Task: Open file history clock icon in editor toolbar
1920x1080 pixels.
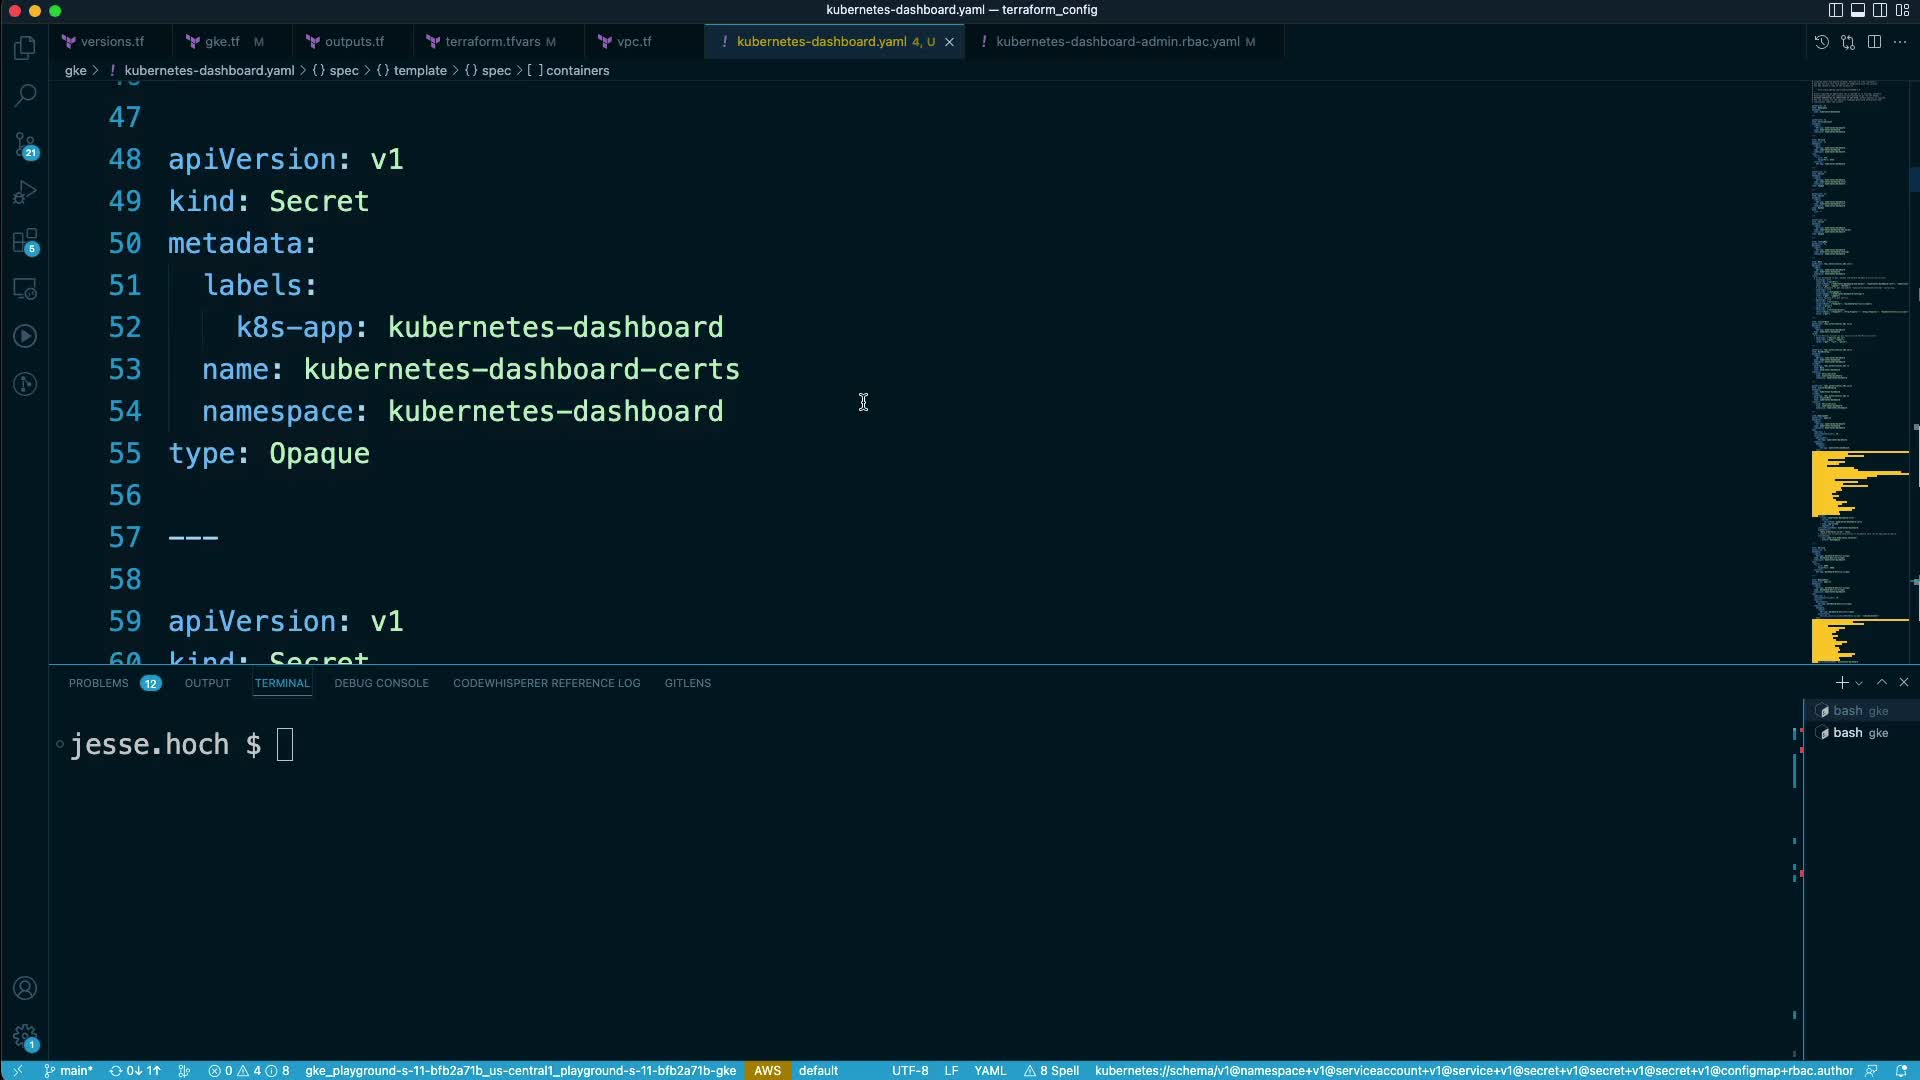Action: (1822, 42)
